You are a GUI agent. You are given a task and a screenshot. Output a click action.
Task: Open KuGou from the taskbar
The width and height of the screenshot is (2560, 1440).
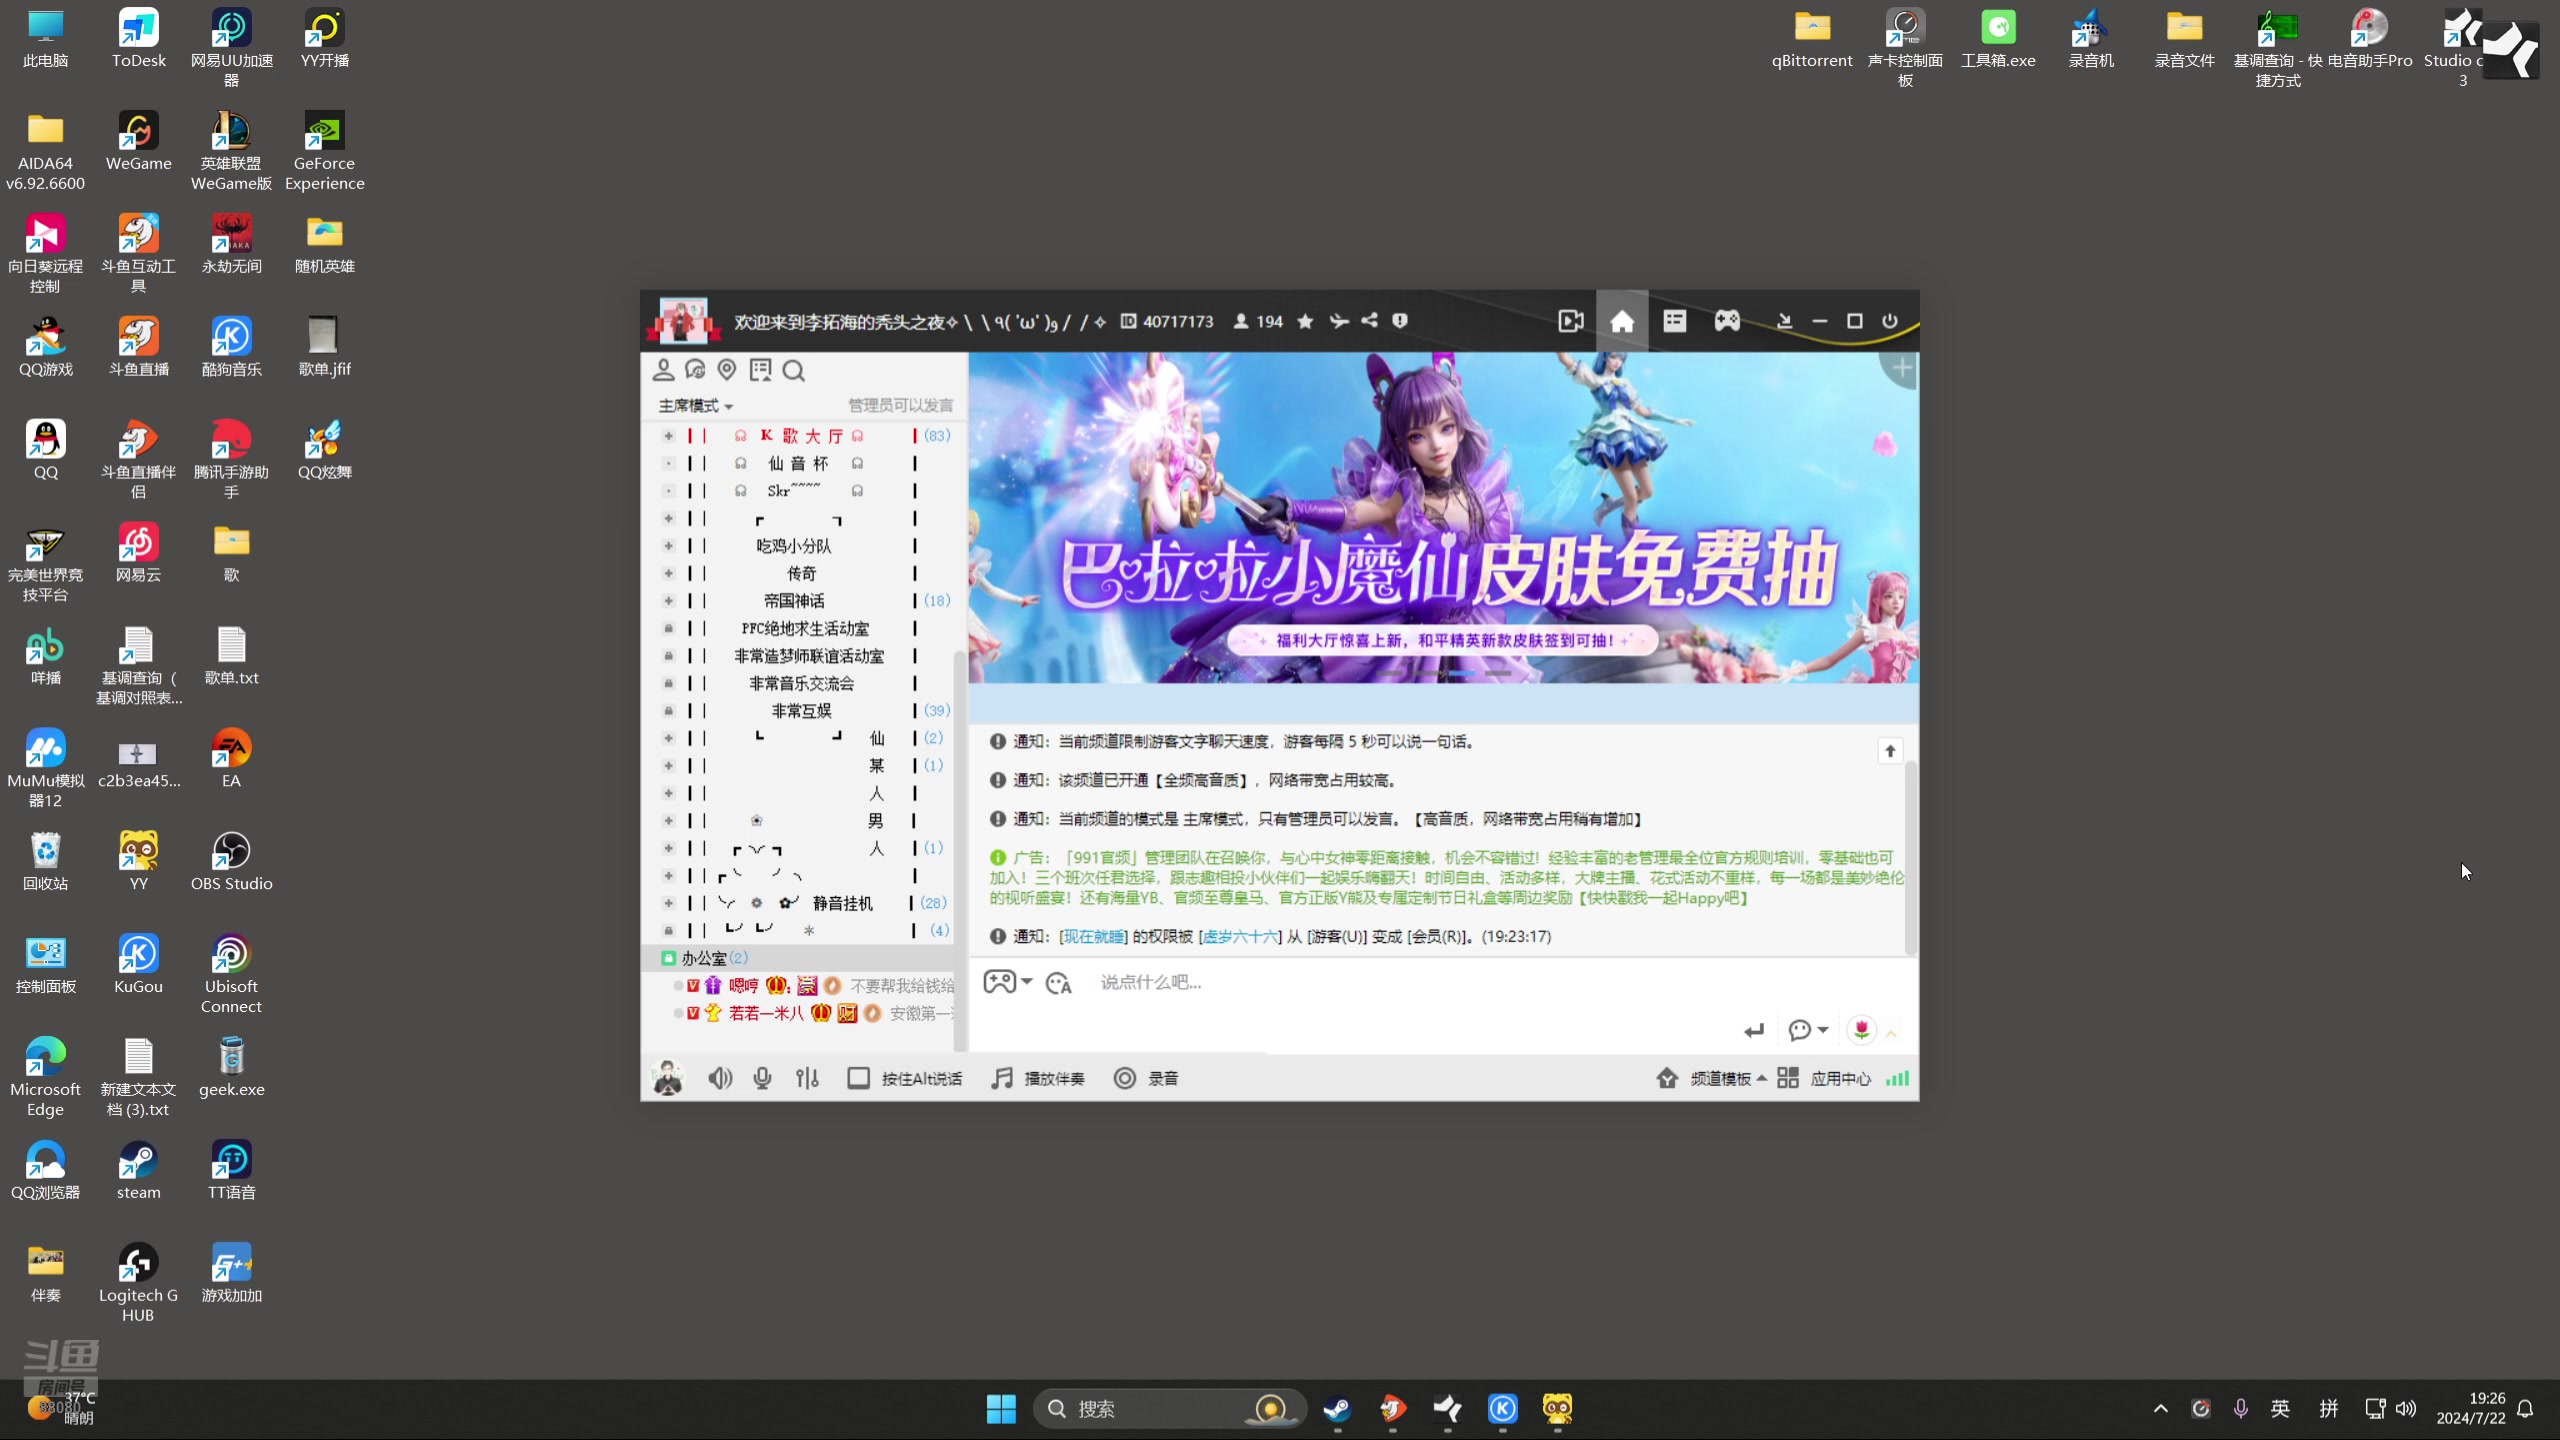[1502, 1409]
